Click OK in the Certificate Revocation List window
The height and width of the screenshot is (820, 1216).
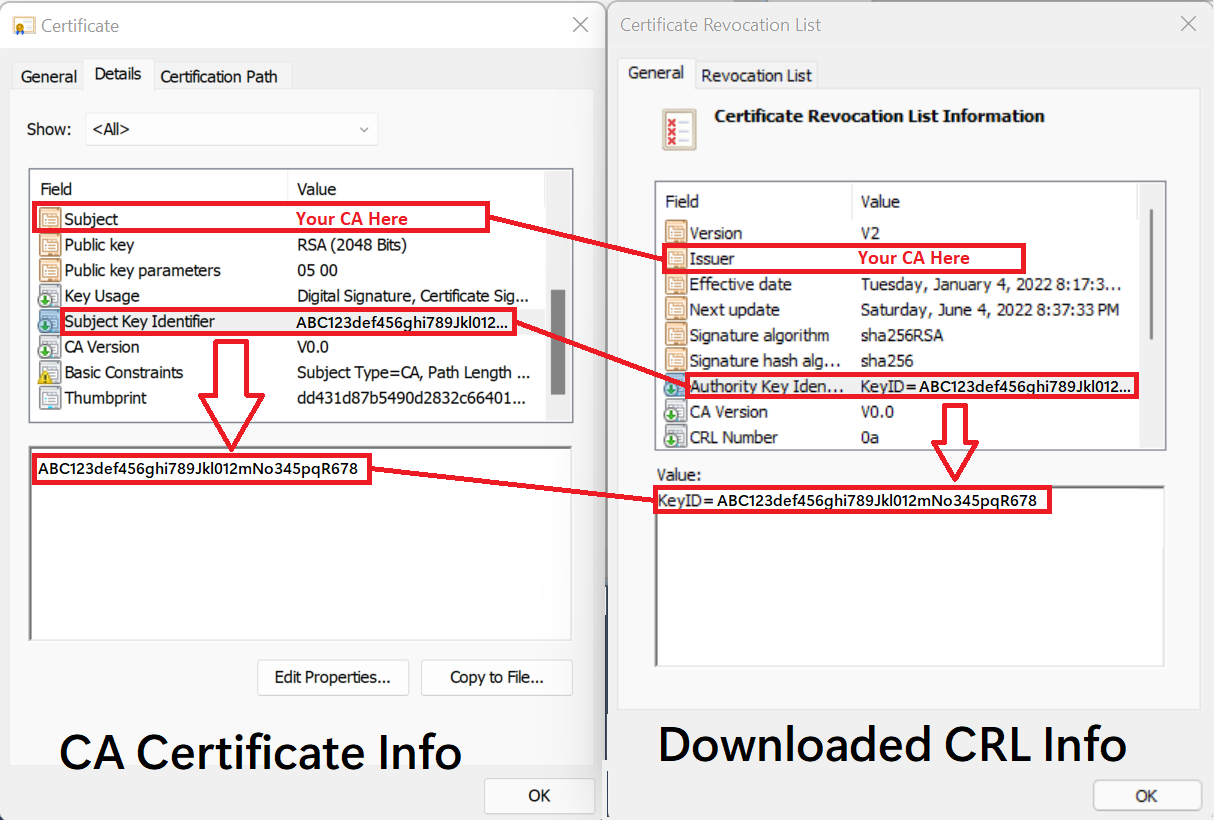pos(1146,796)
